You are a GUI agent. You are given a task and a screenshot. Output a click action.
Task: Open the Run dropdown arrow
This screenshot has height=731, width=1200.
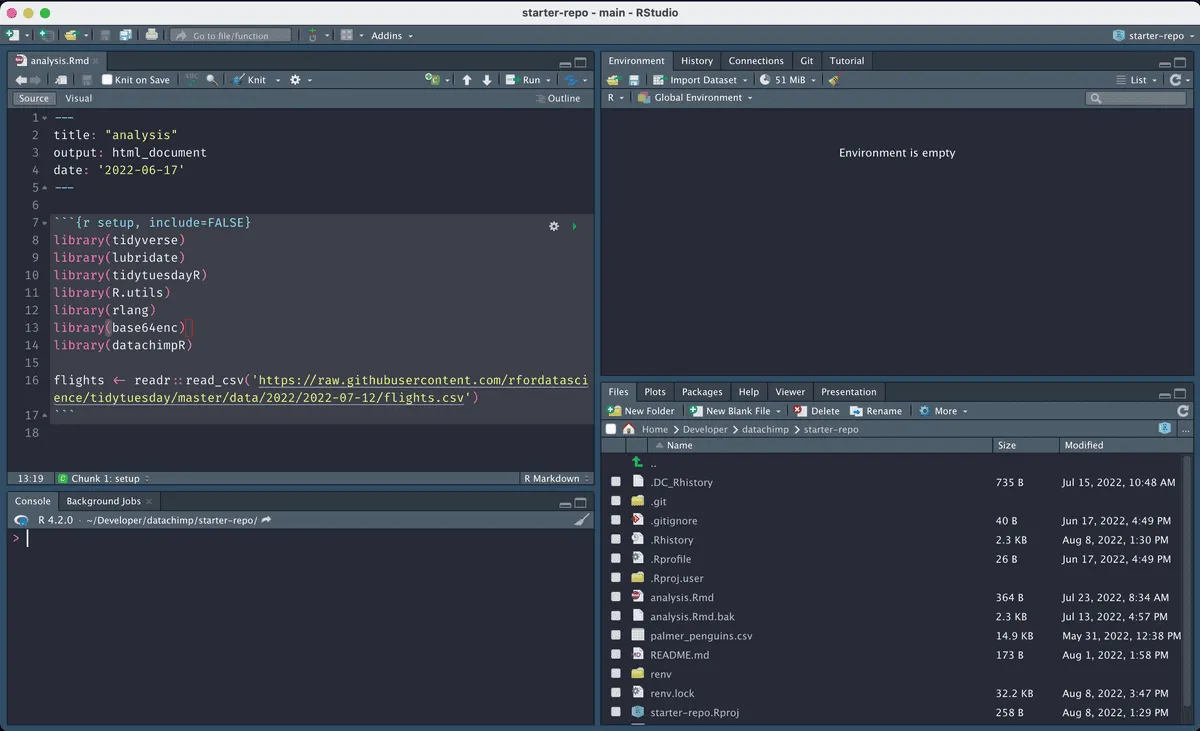[x=549, y=80]
